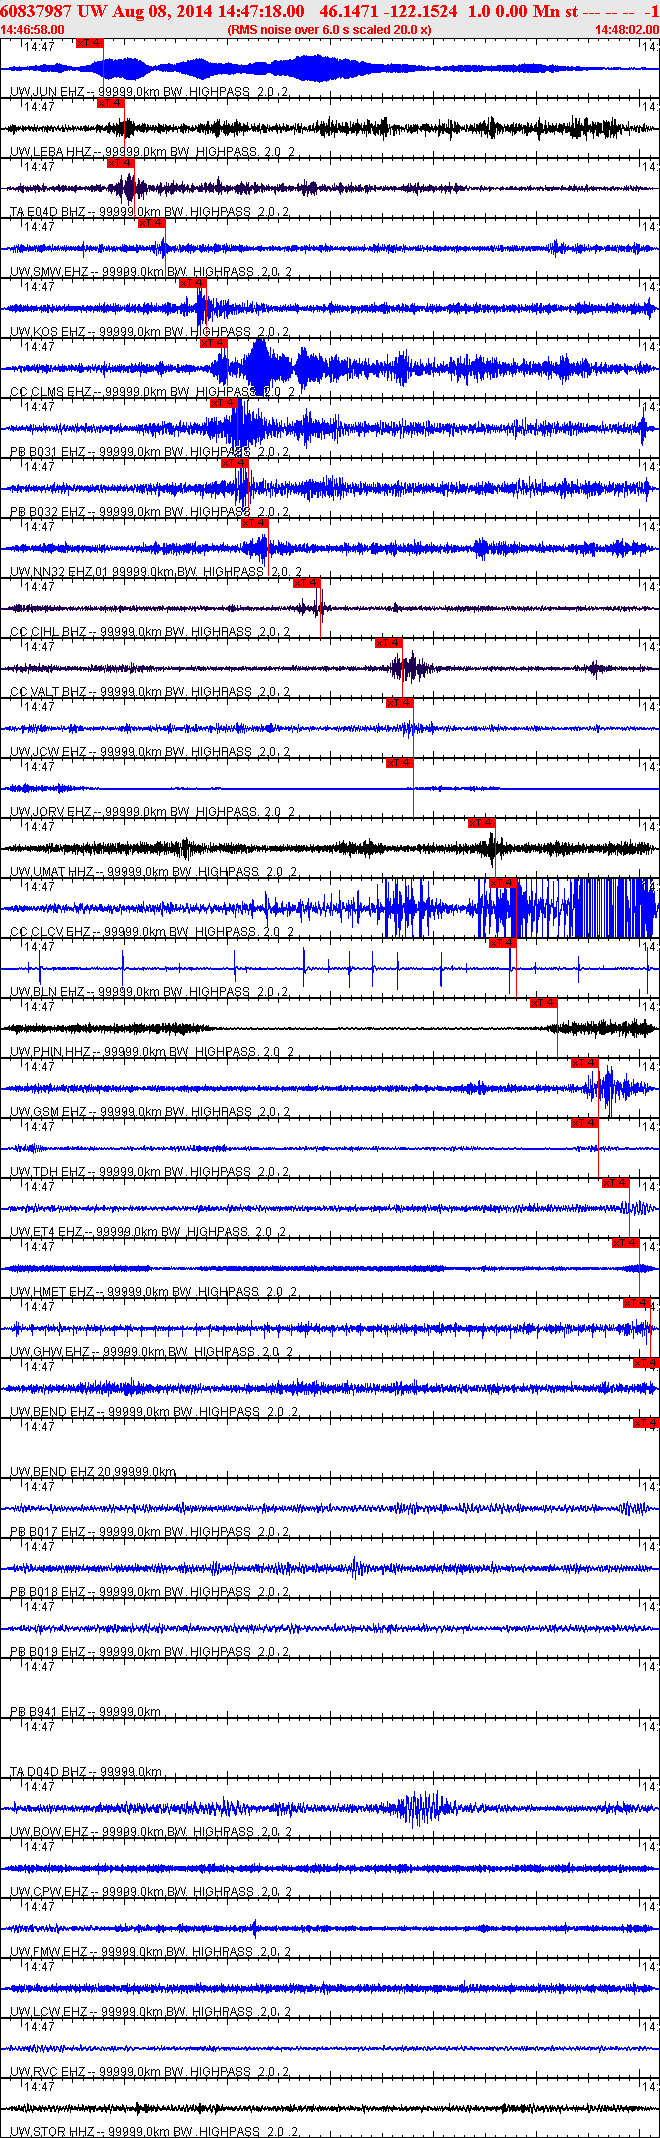
Task: Click the red pick marker on UW.JUN trace
Action: click(x=90, y=43)
